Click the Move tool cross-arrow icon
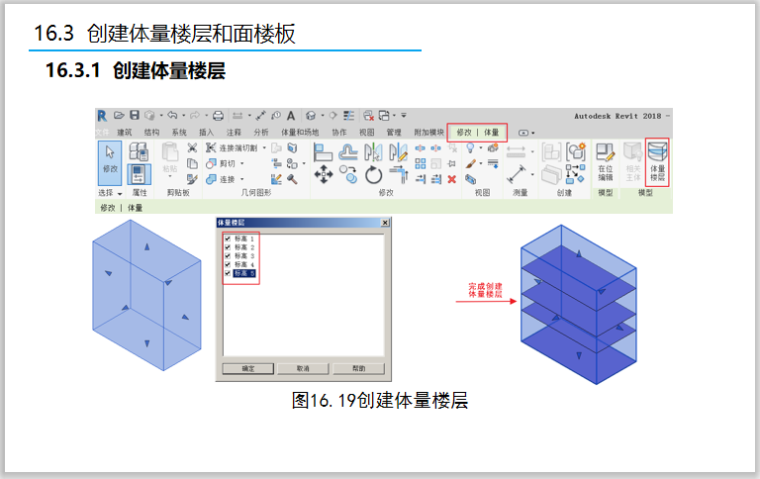The height and width of the screenshot is (479, 760). click(x=324, y=175)
